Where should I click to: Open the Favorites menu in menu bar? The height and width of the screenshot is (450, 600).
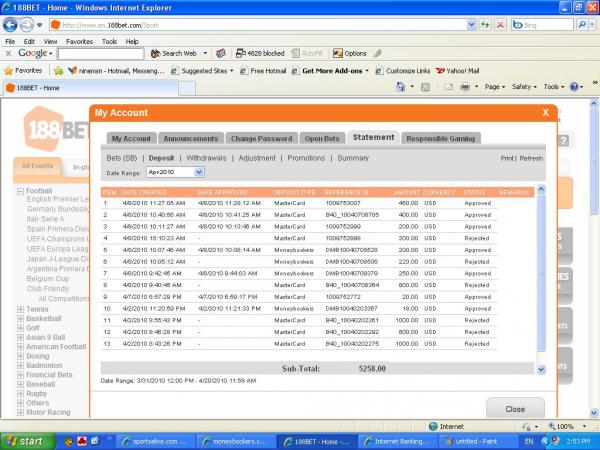coord(79,41)
